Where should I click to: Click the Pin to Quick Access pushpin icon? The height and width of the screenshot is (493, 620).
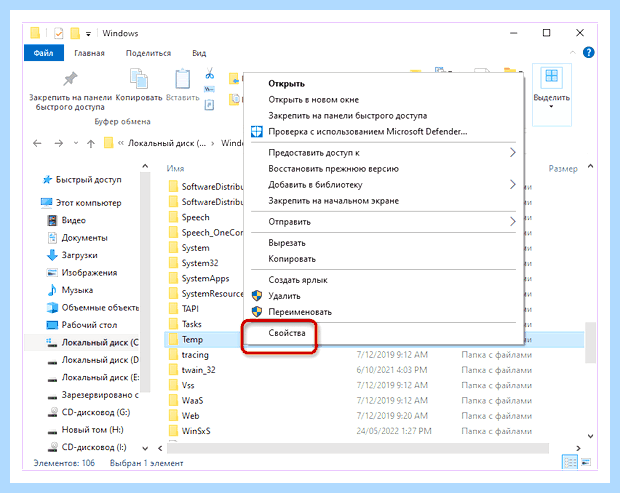pyautogui.click(x=70, y=79)
